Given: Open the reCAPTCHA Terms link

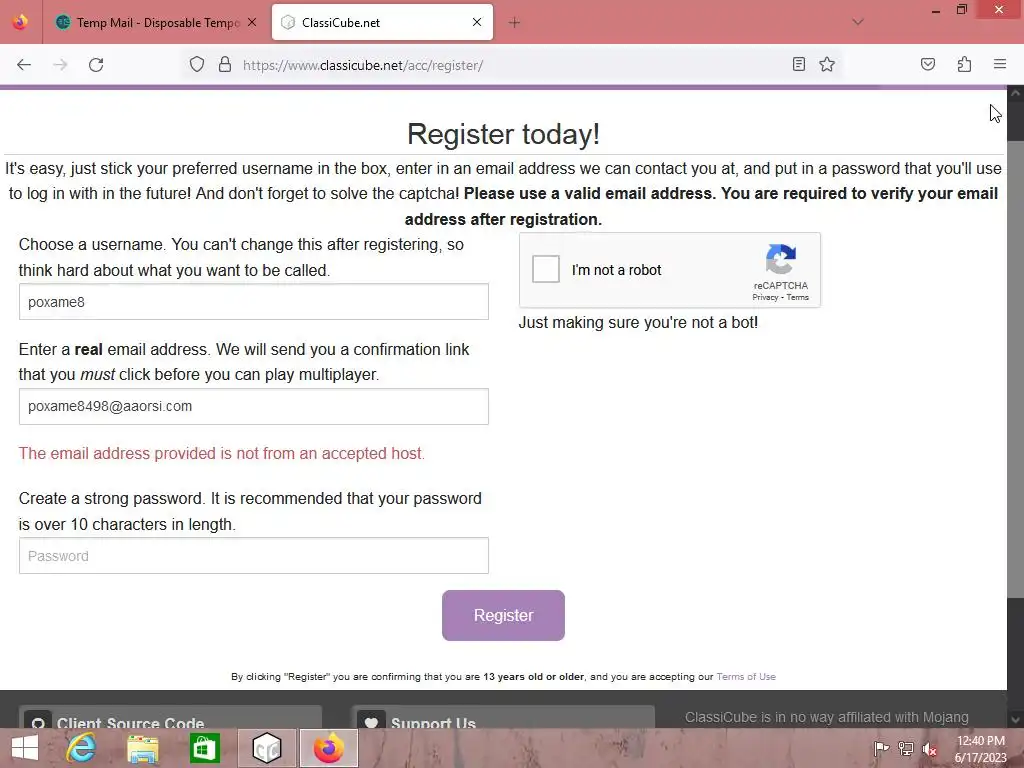Looking at the screenshot, I should click(x=797, y=297).
